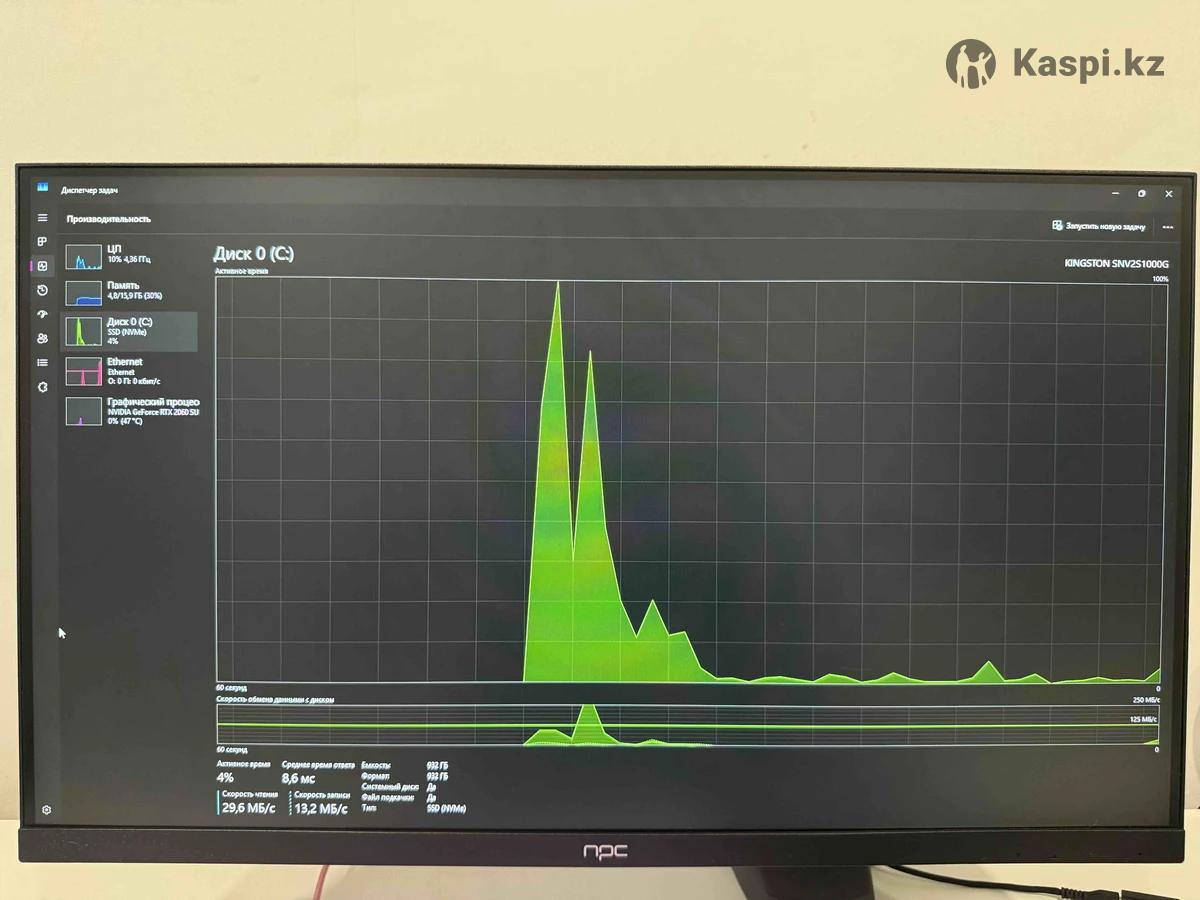The height and width of the screenshot is (900, 1200).
Task: Click the disk transfer rate graph
Action: 689,726
